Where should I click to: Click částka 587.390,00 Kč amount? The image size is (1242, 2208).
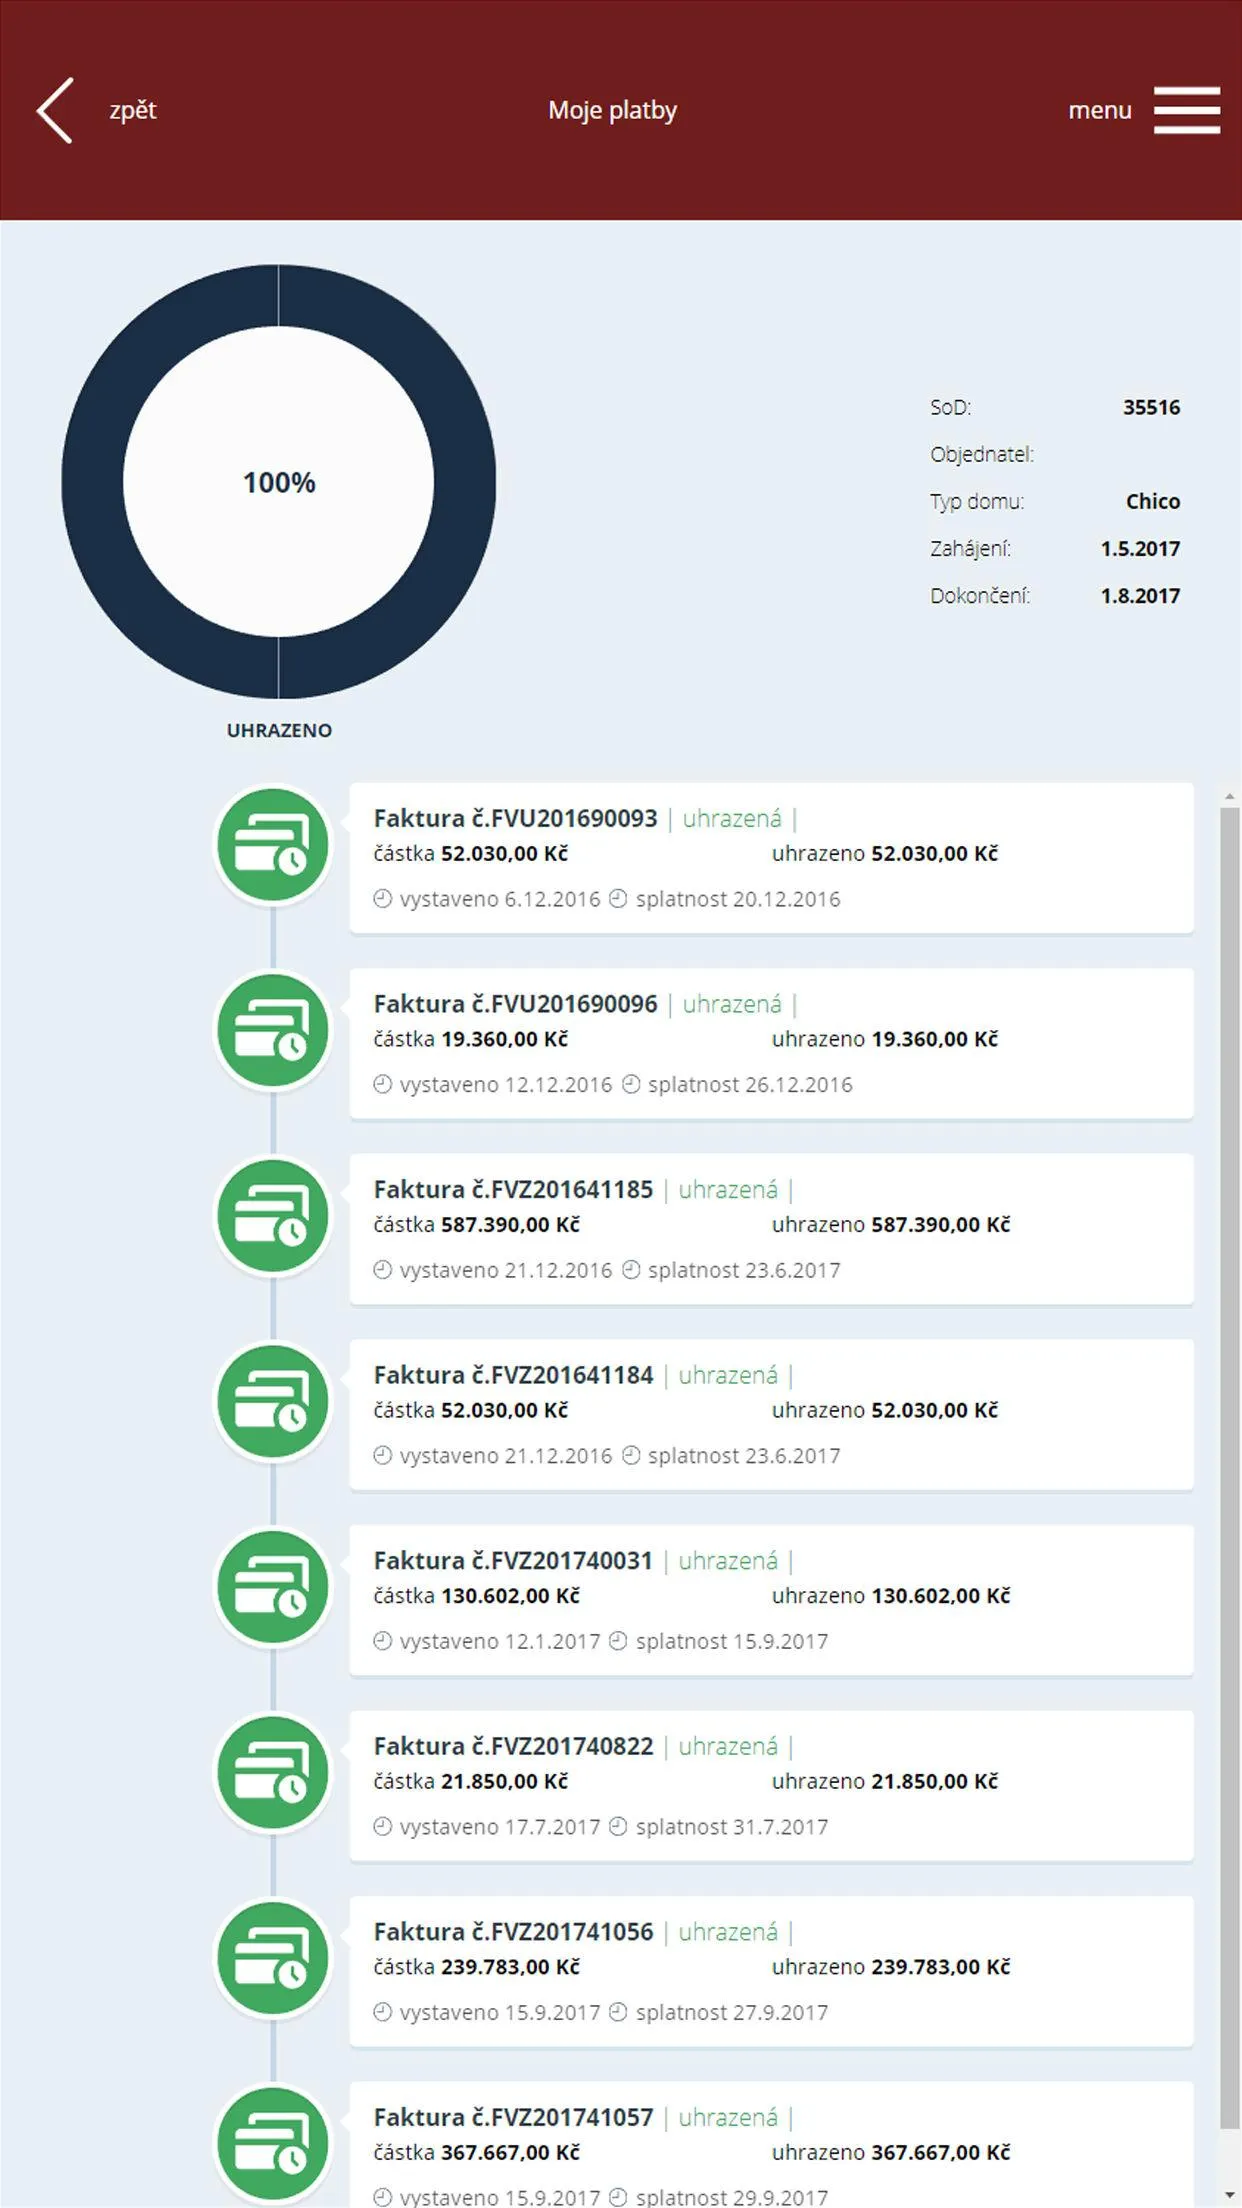(x=476, y=1224)
